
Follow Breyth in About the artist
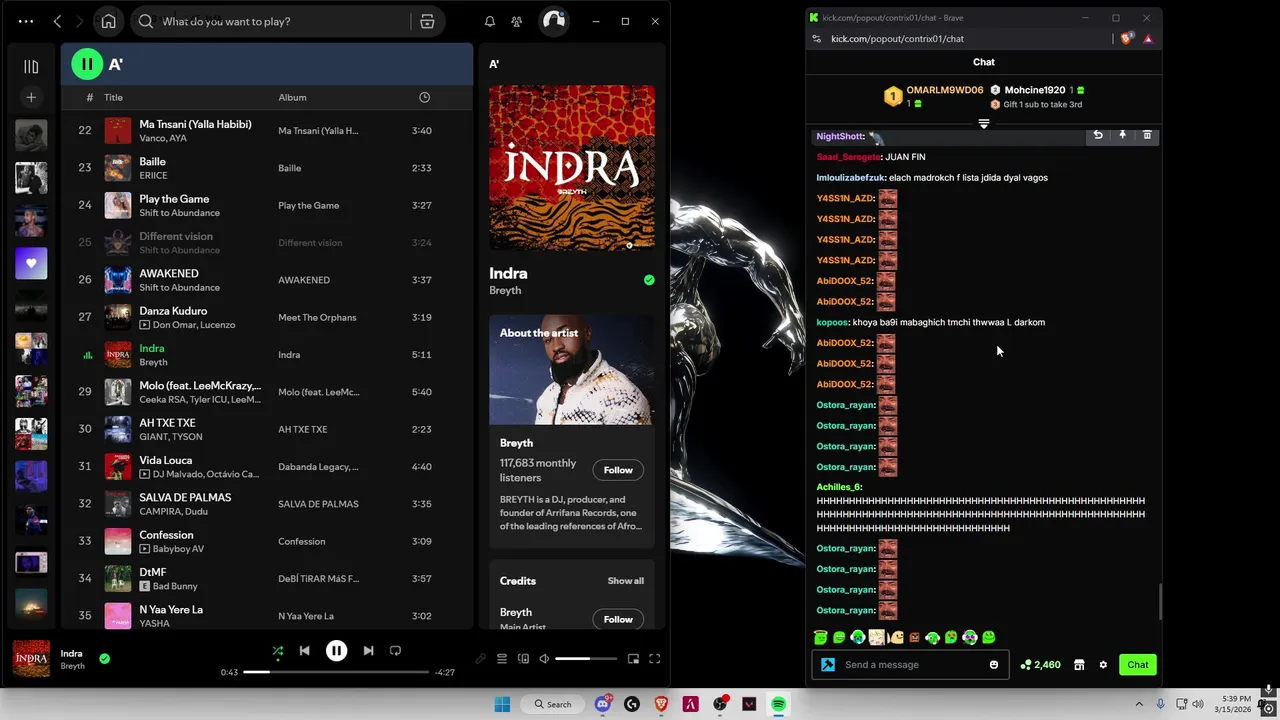pos(618,470)
